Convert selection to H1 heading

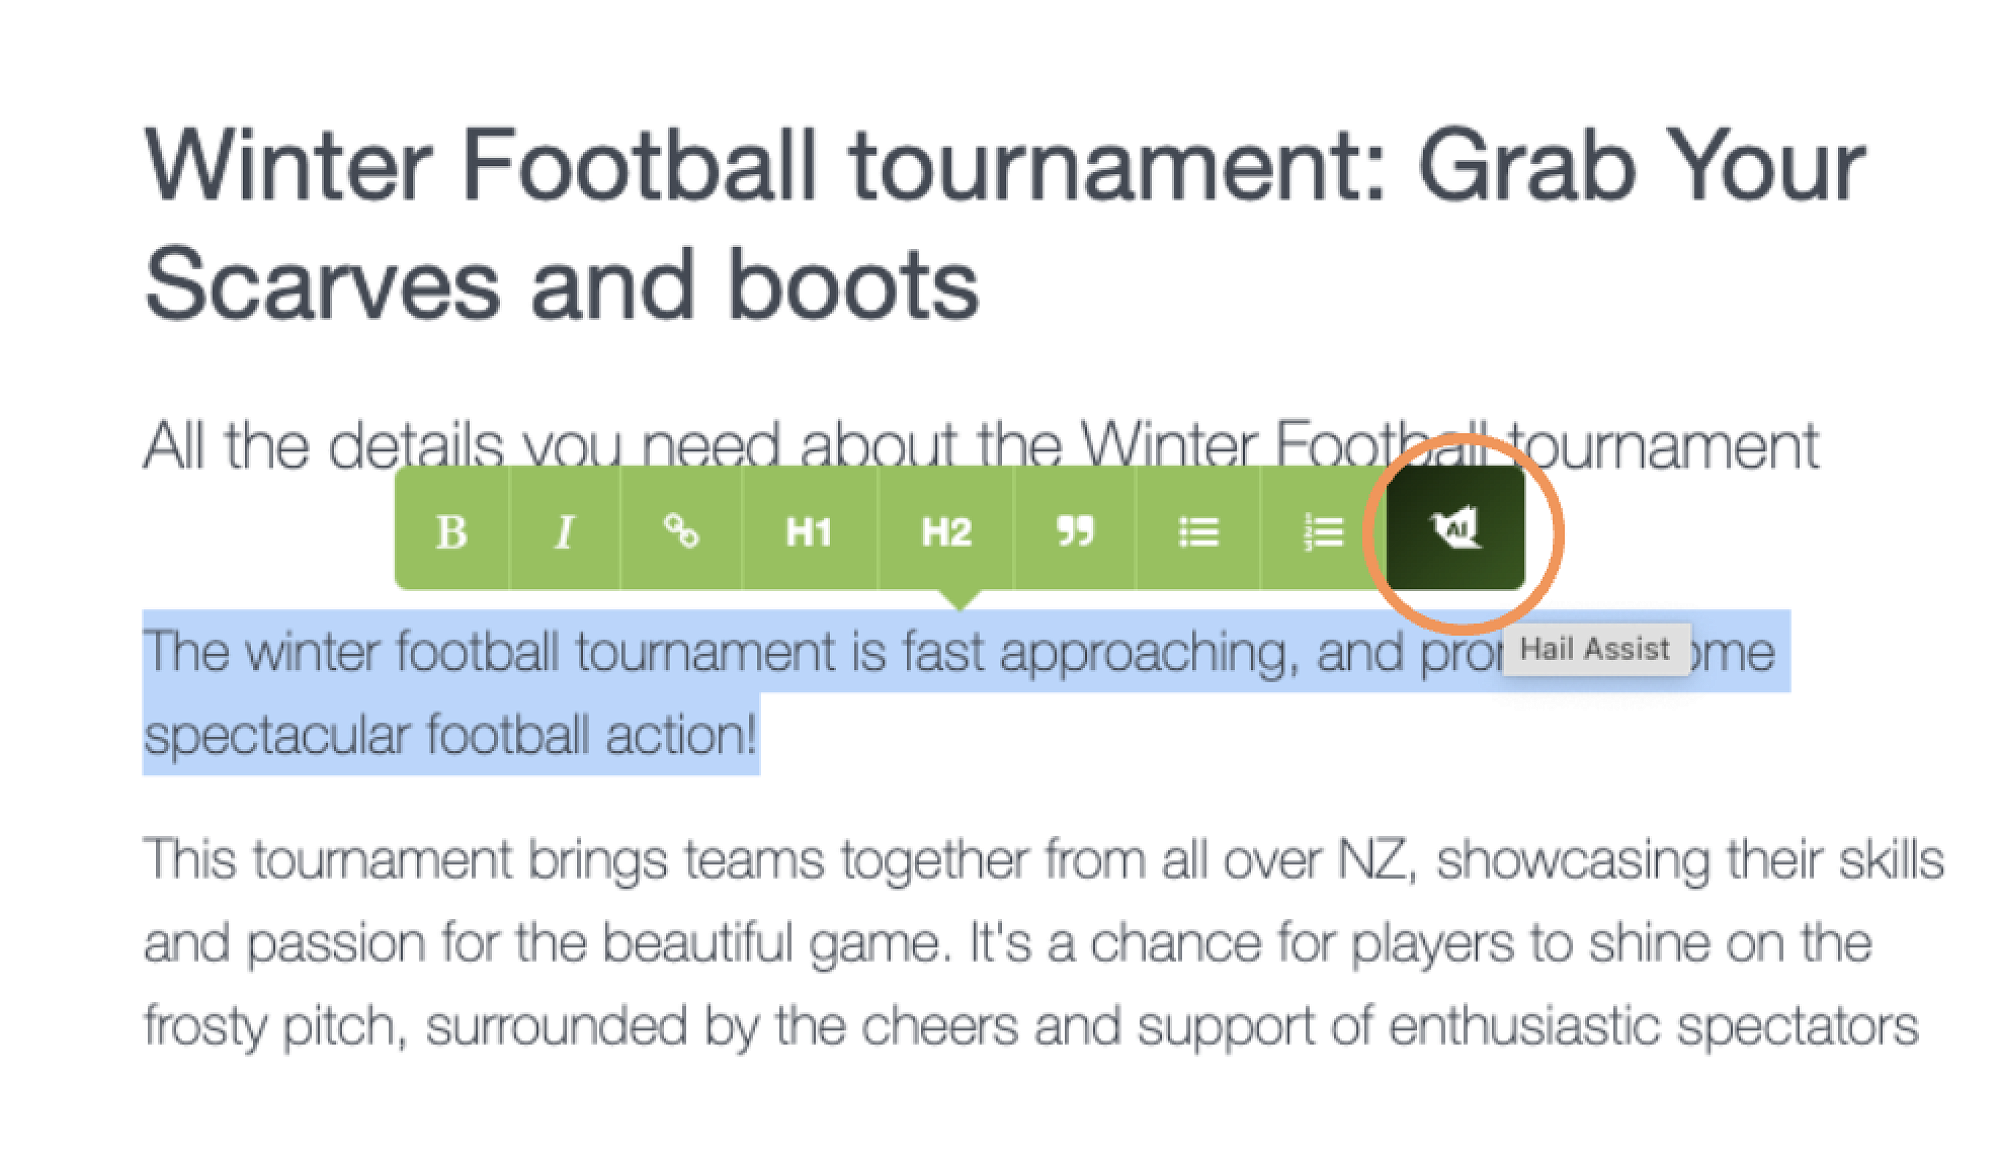click(x=808, y=531)
